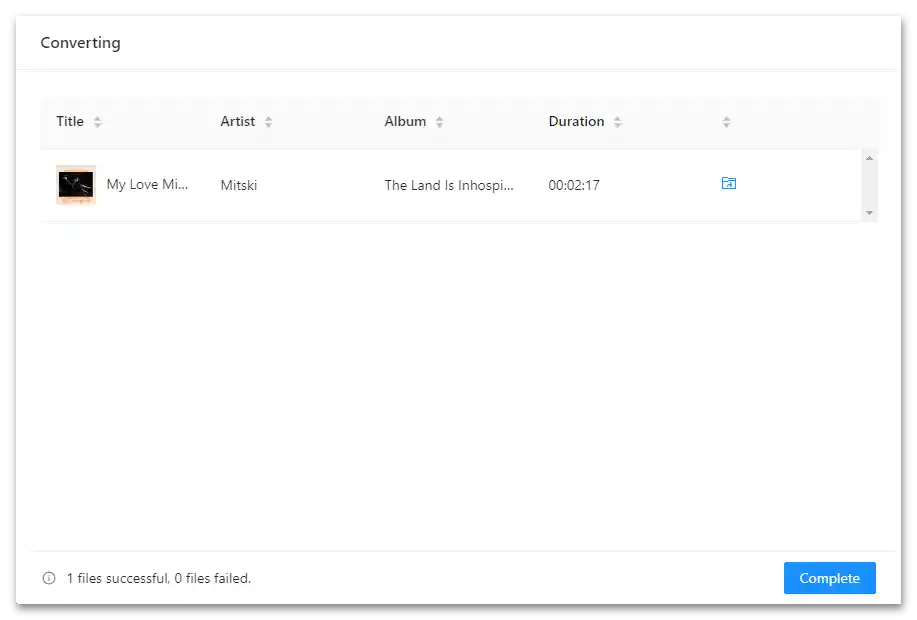
Task: Select the album cover thumbnail of the track
Action: (76, 185)
